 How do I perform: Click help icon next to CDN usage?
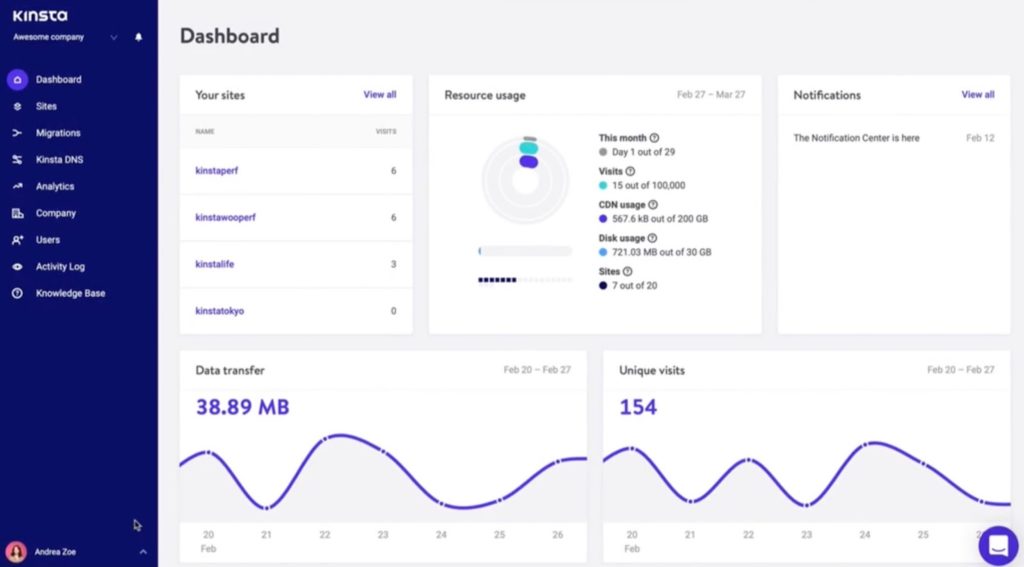652,204
